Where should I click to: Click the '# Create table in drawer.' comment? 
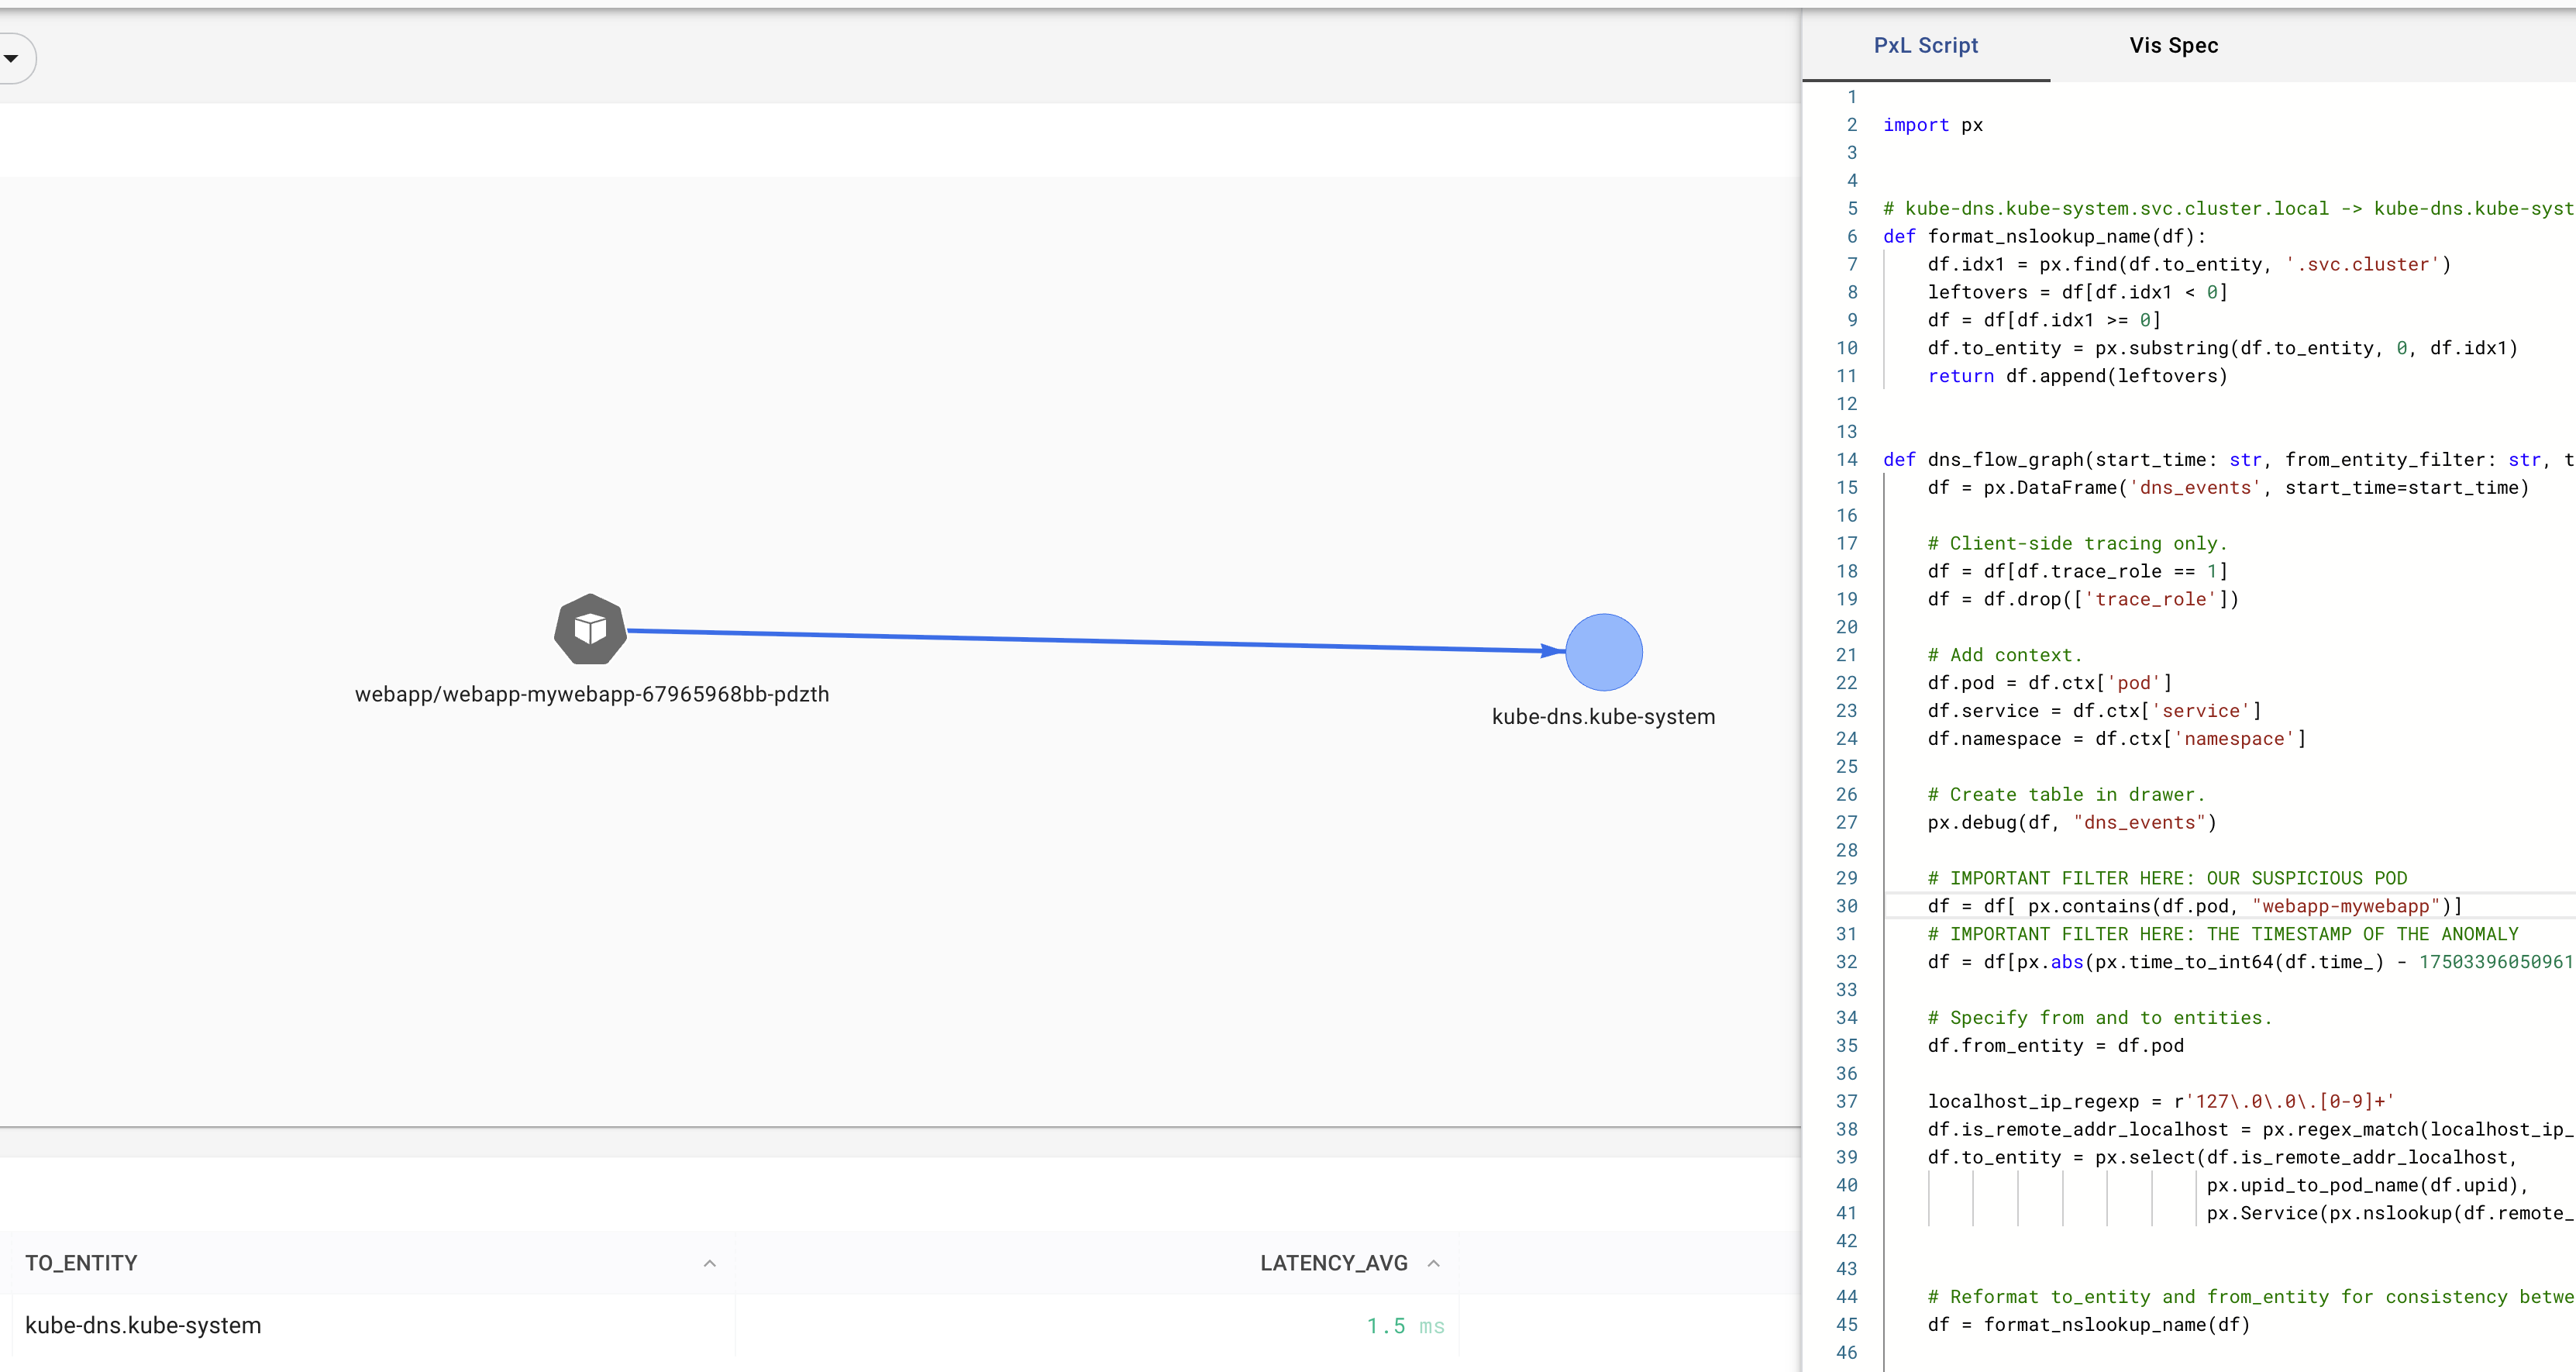coord(2066,794)
